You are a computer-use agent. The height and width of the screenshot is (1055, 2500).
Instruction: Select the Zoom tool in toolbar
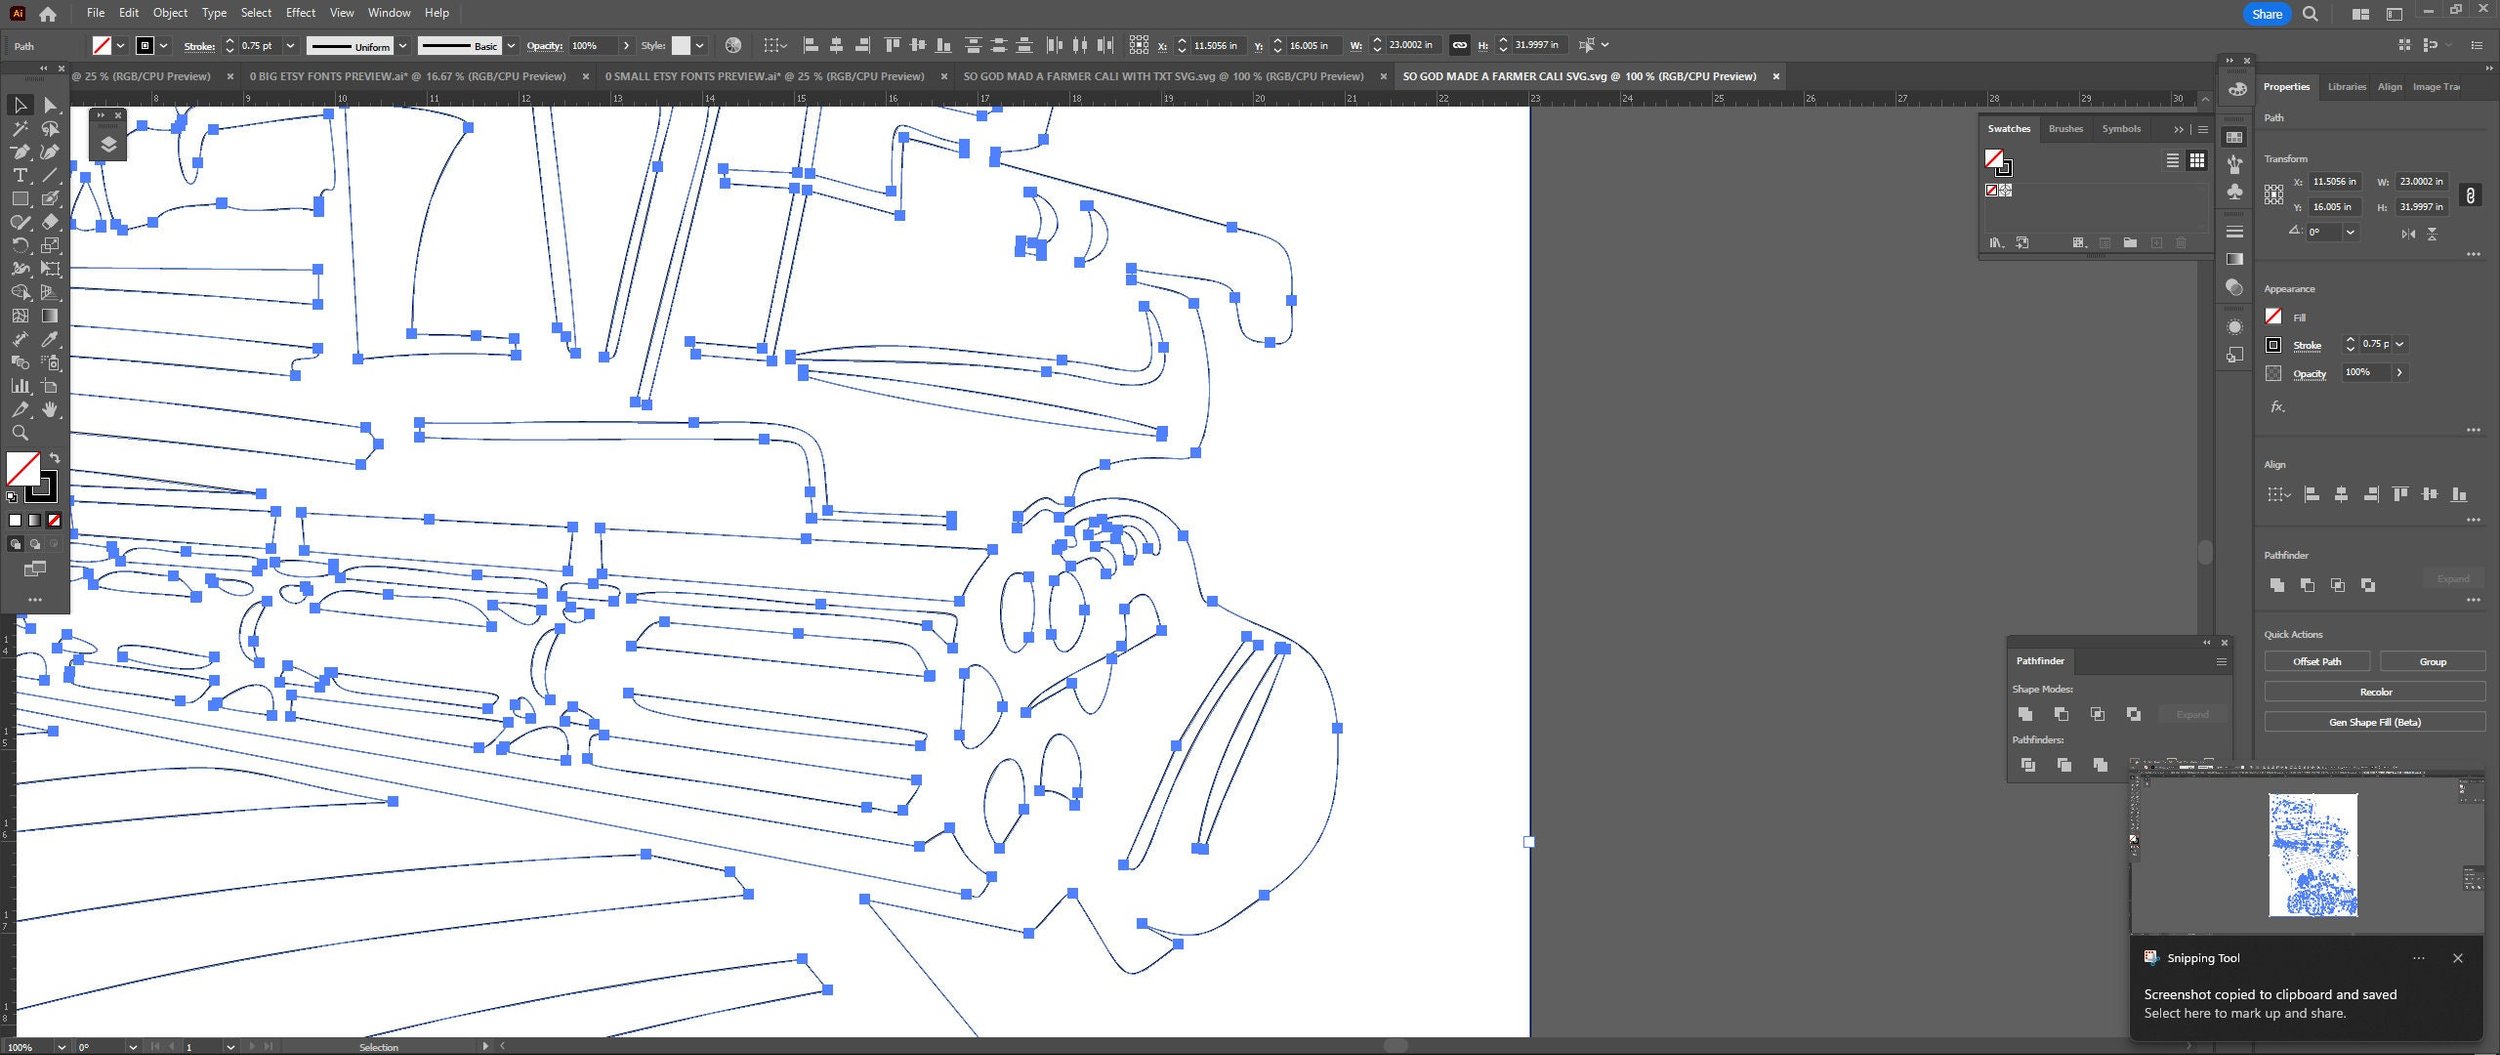(x=20, y=433)
